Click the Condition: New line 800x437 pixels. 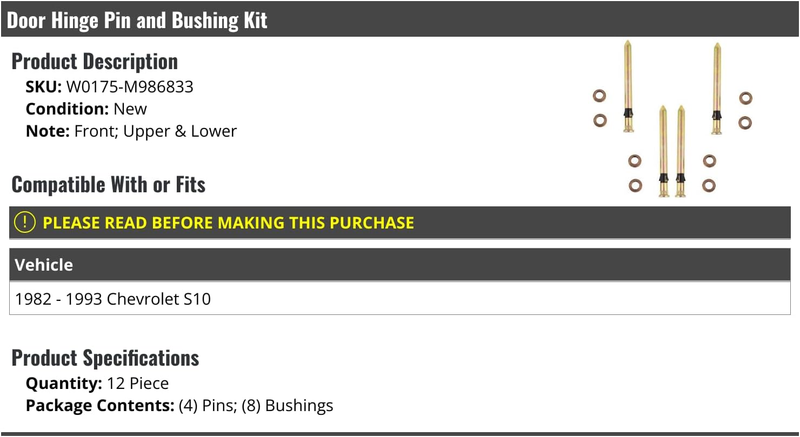[x=86, y=109]
